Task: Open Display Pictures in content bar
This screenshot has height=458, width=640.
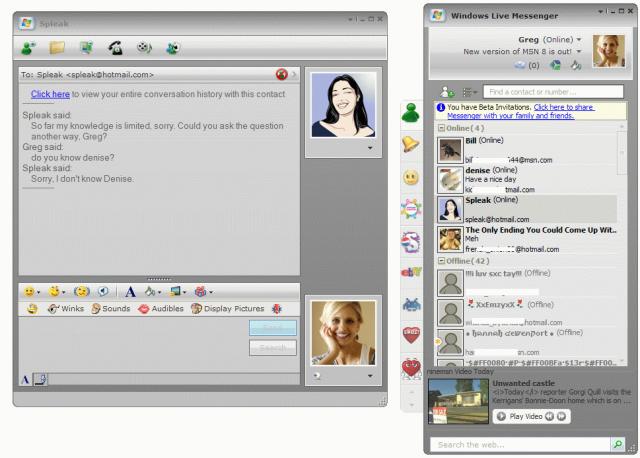Action: pyautogui.click(x=228, y=309)
